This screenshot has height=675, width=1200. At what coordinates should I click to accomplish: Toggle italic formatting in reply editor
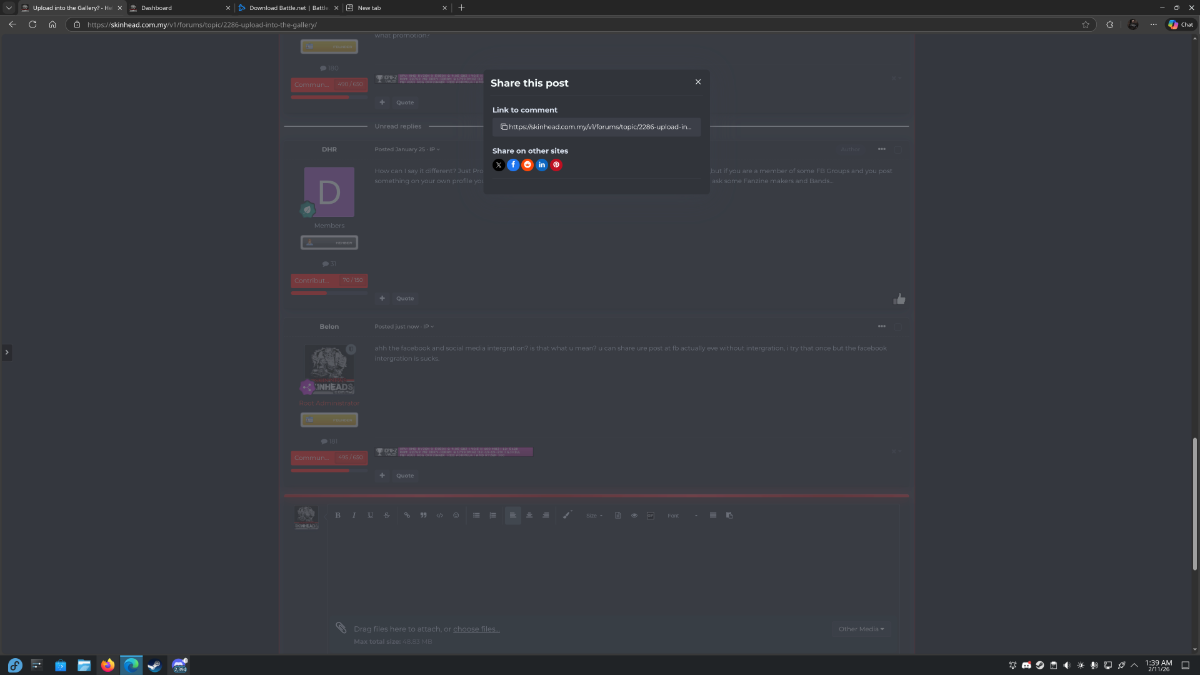pyautogui.click(x=353, y=515)
